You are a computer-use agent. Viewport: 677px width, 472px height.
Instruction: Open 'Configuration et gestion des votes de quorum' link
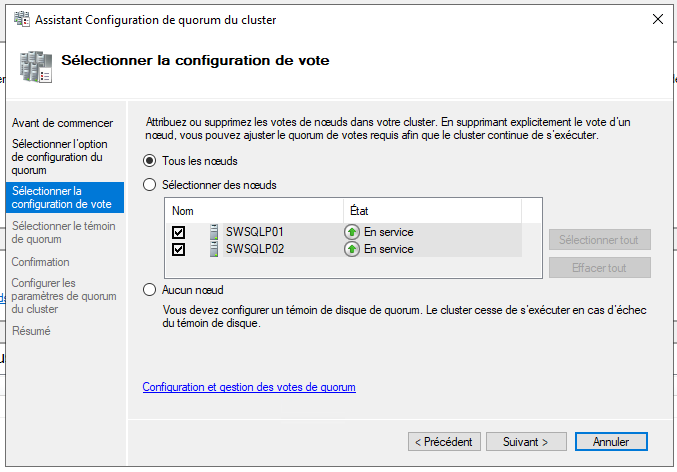click(x=249, y=387)
